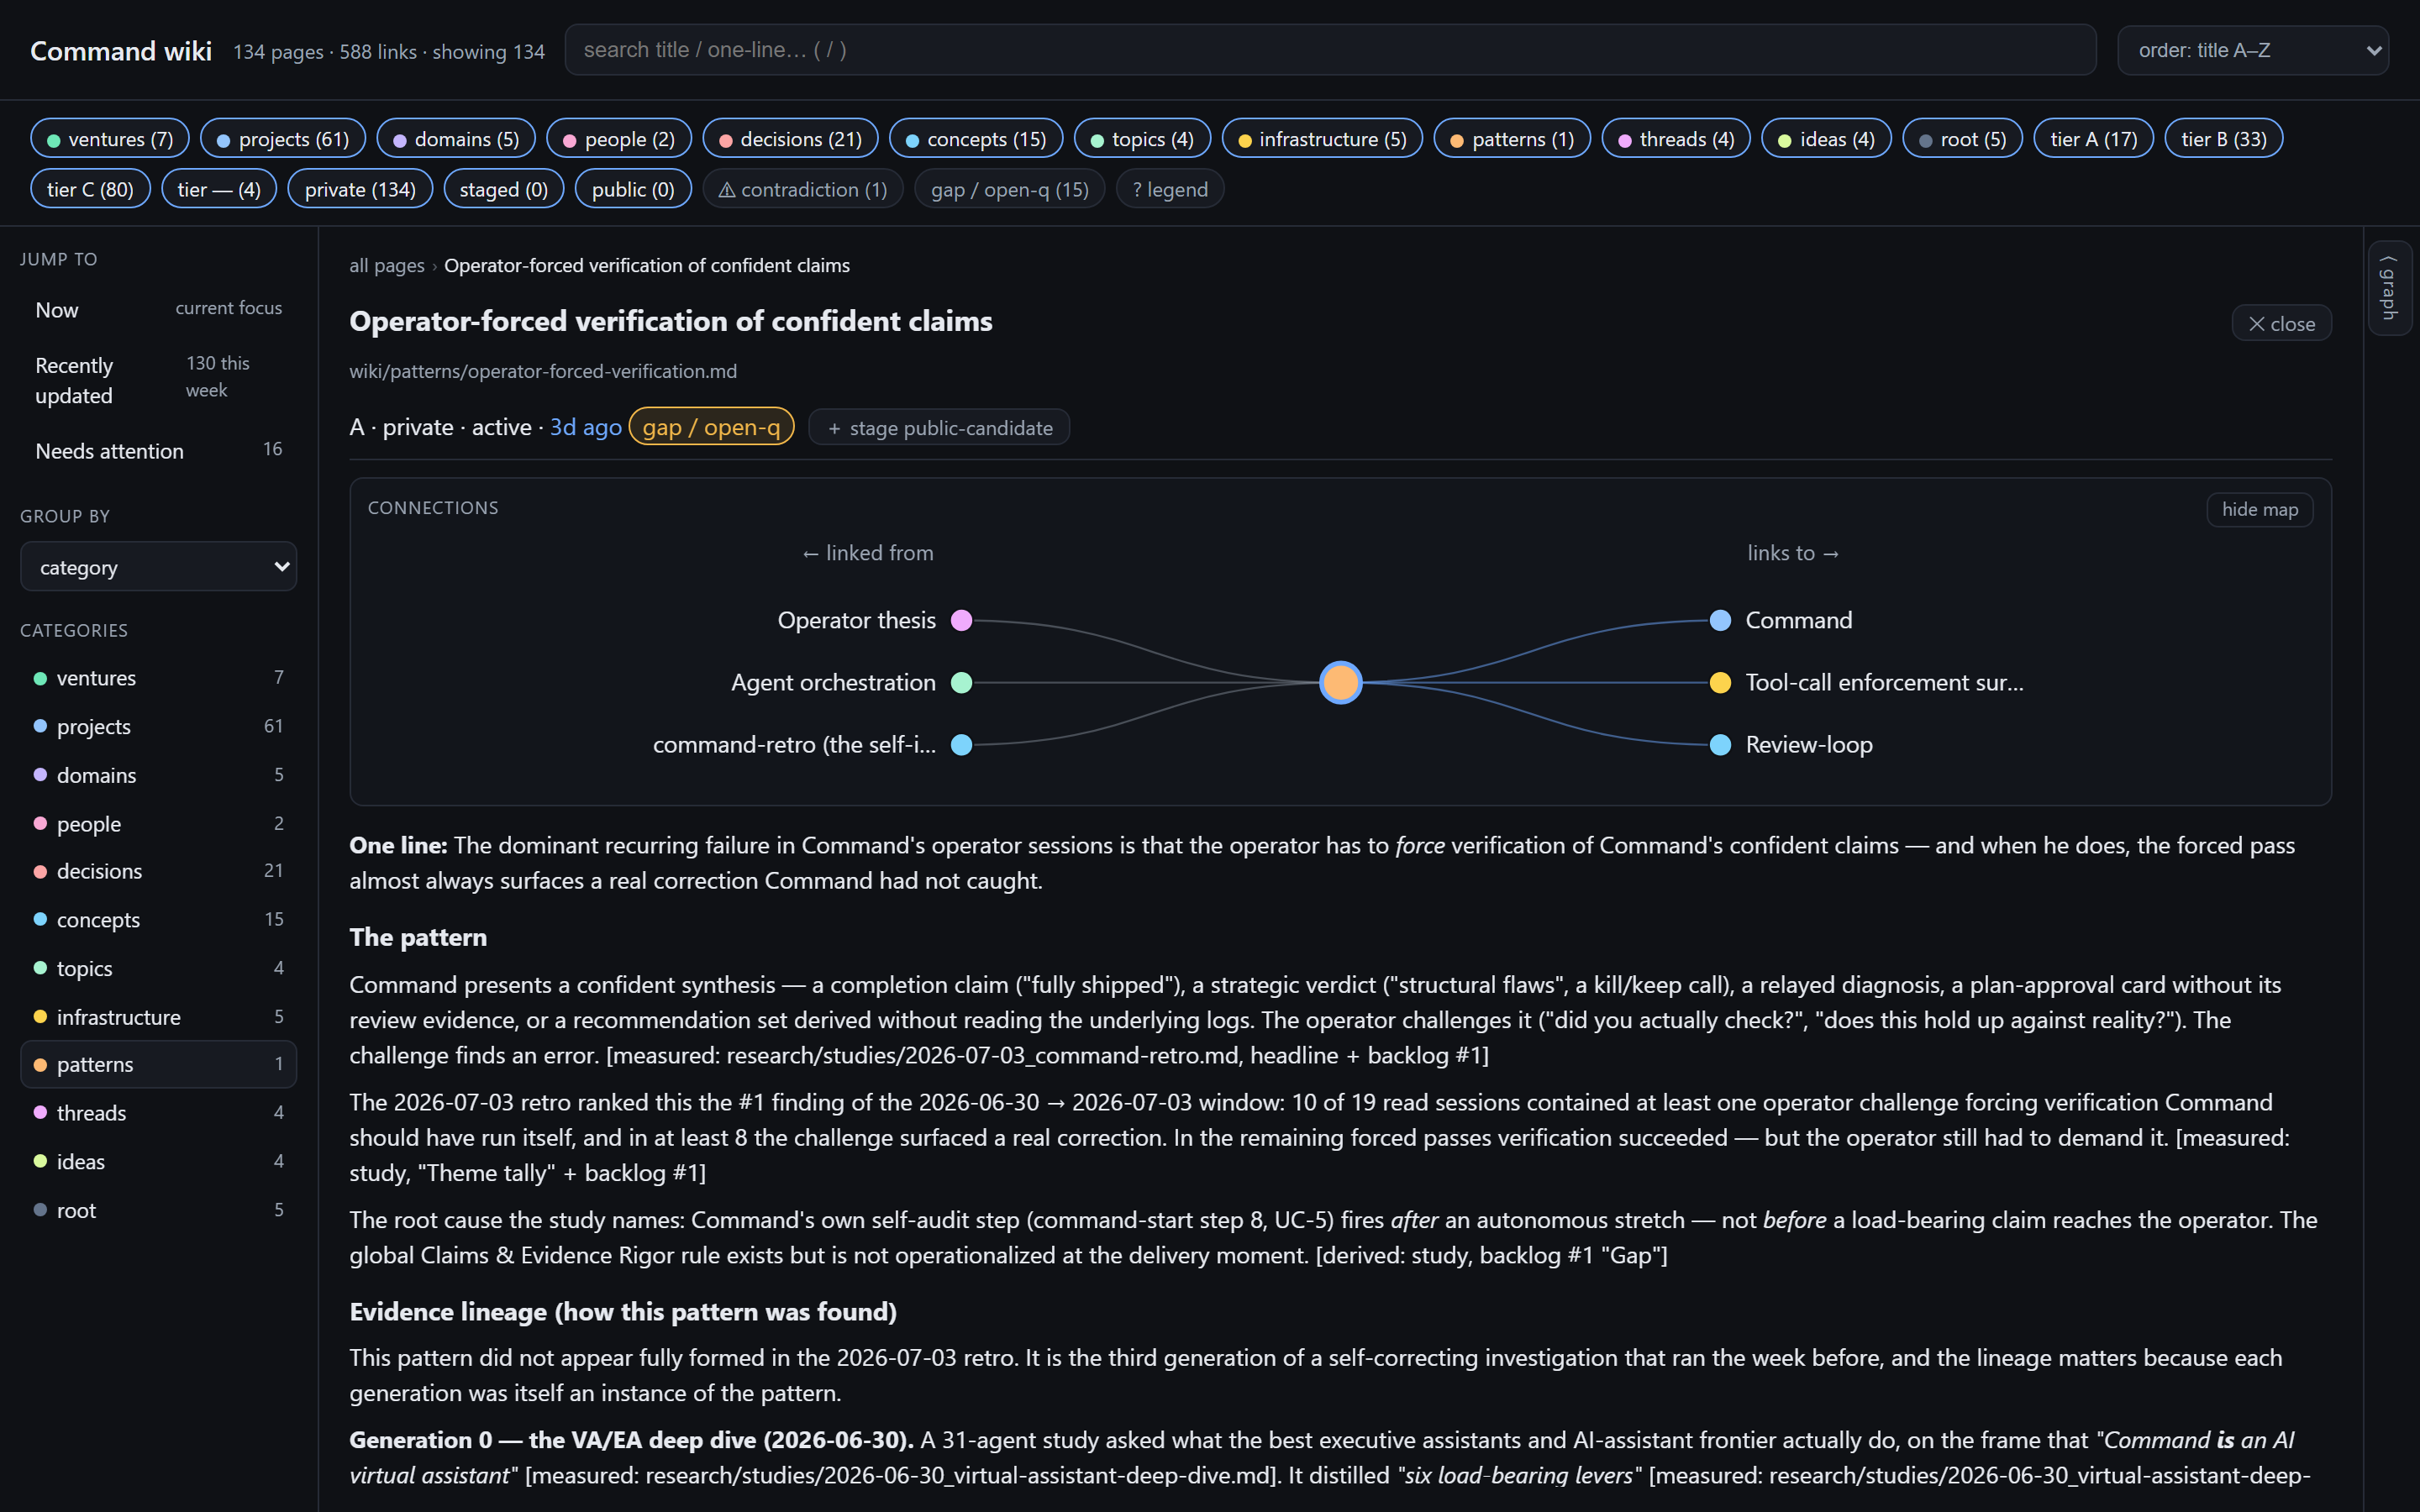Toggle the tier C (80) filter
The width and height of the screenshot is (2420, 1512).
click(90, 189)
